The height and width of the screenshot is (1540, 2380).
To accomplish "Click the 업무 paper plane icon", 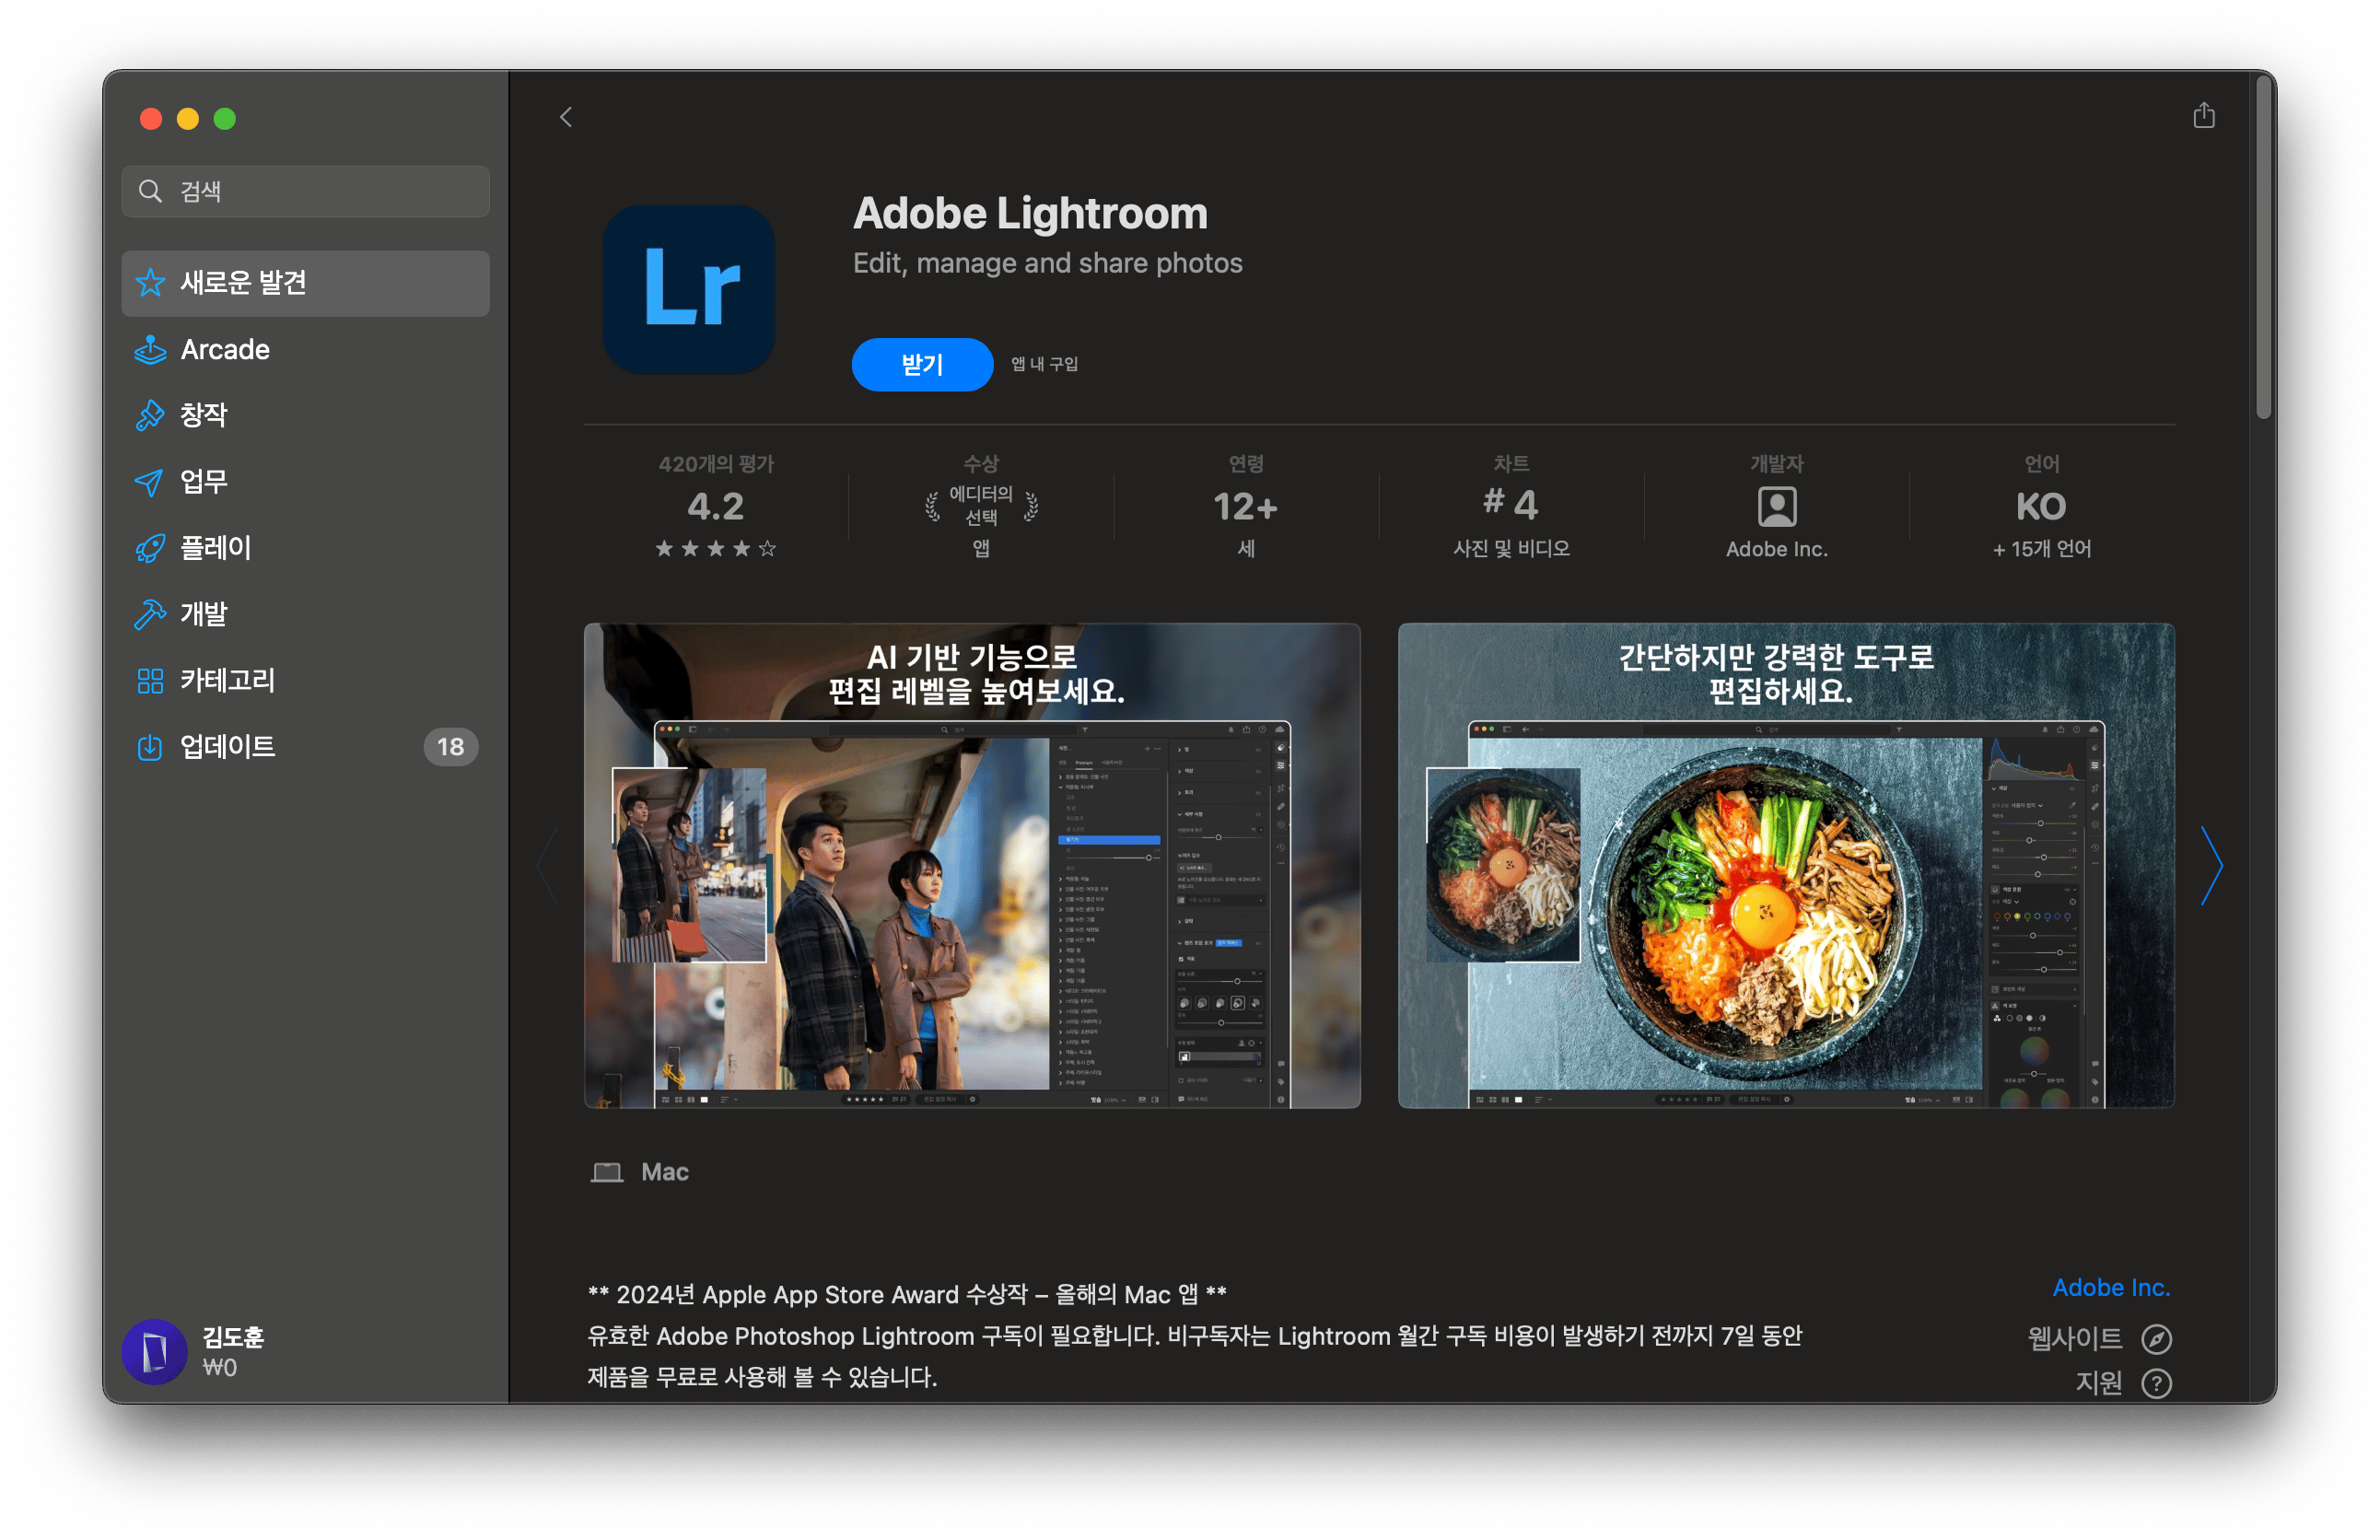I will (150, 482).
